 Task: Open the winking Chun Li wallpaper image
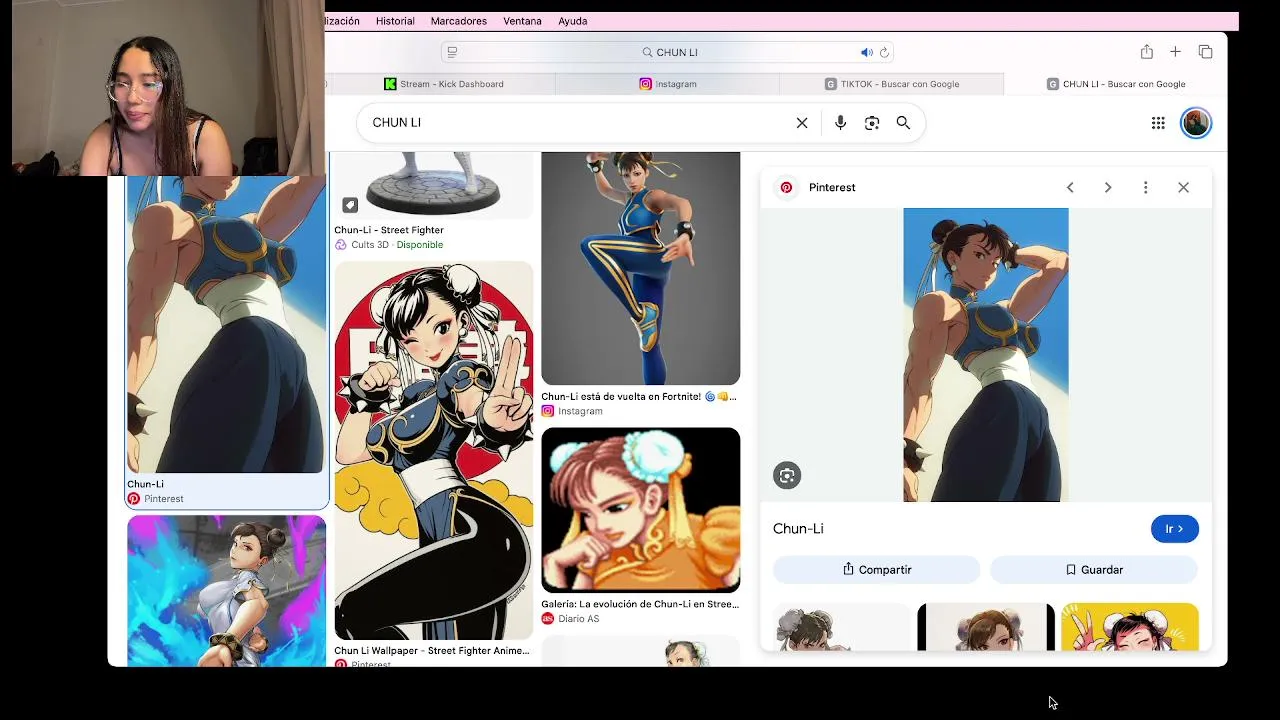click(434, 451)
